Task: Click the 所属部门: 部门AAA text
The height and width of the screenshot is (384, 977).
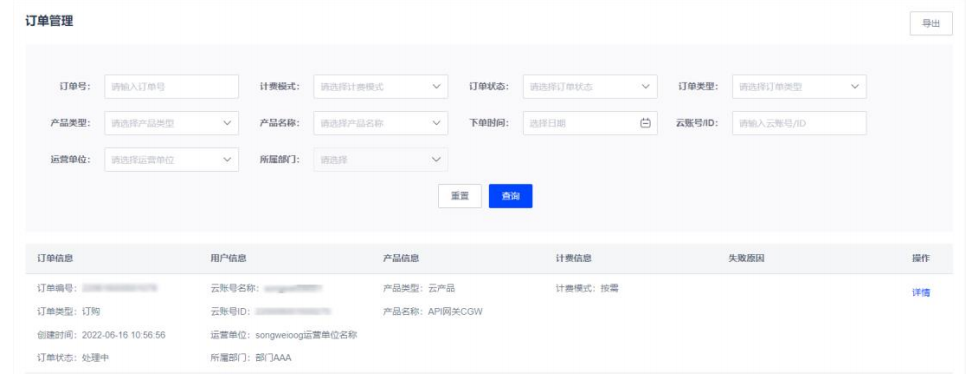Action: (251, 358)
